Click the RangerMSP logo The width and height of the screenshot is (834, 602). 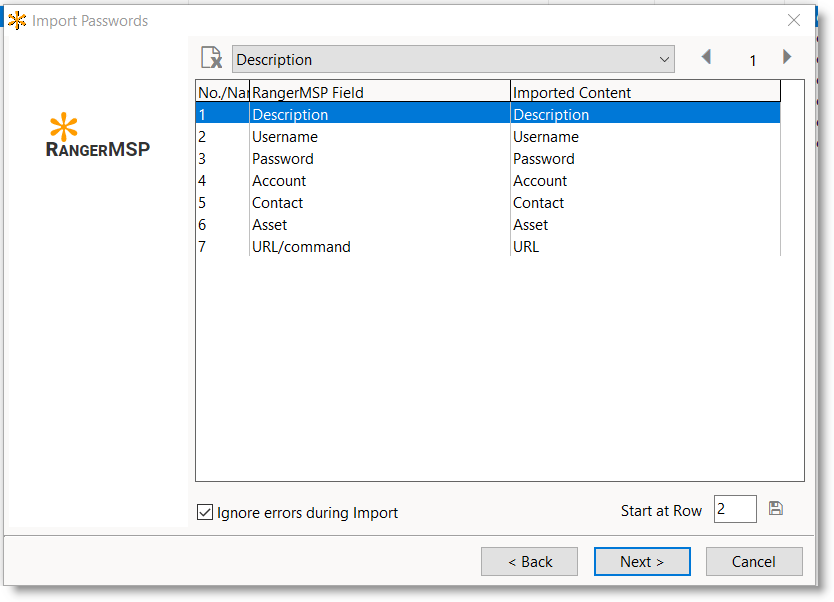(98, 137)
